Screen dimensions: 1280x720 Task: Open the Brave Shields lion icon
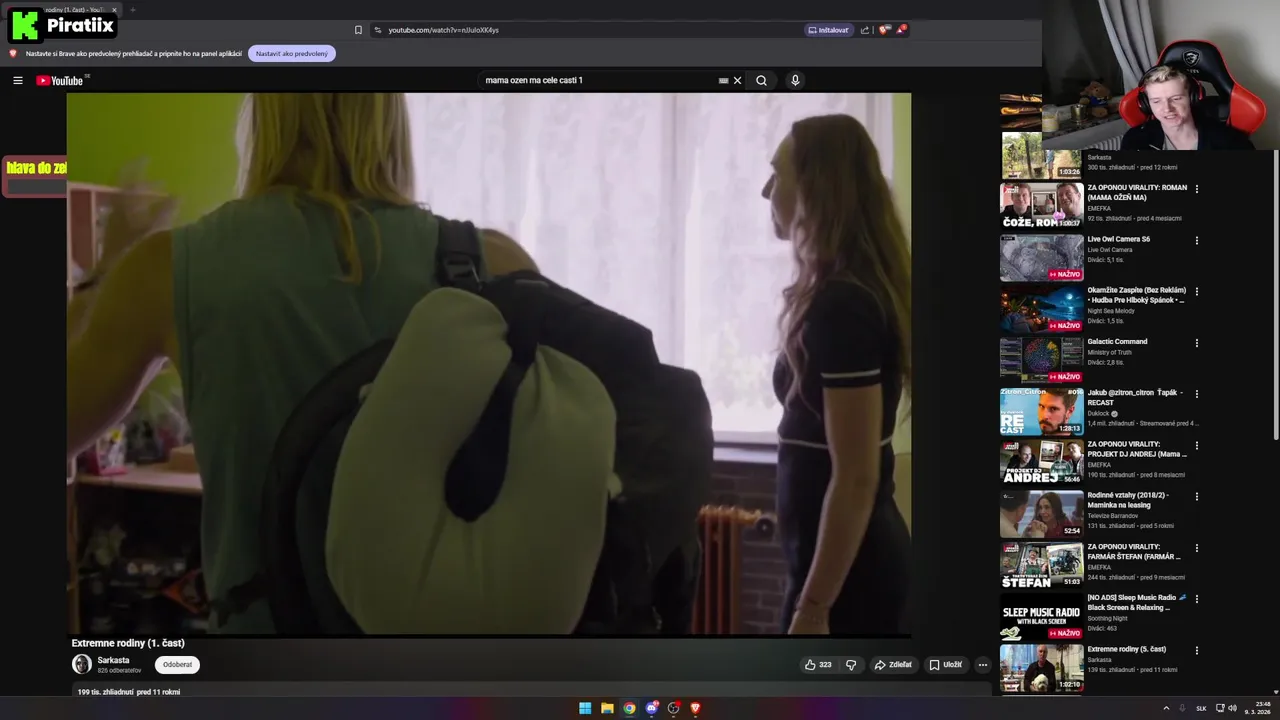click(883, 30)
